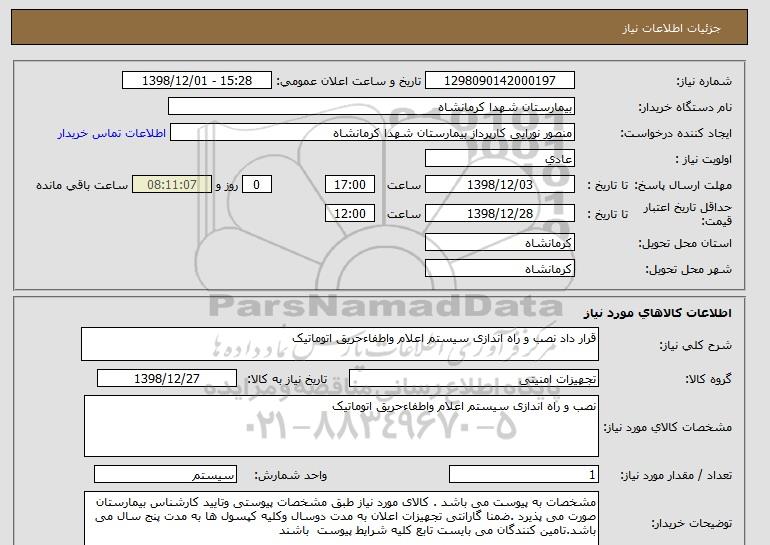Click the quantity field showing 1
The image size is (770, 545).
point(523,475)
